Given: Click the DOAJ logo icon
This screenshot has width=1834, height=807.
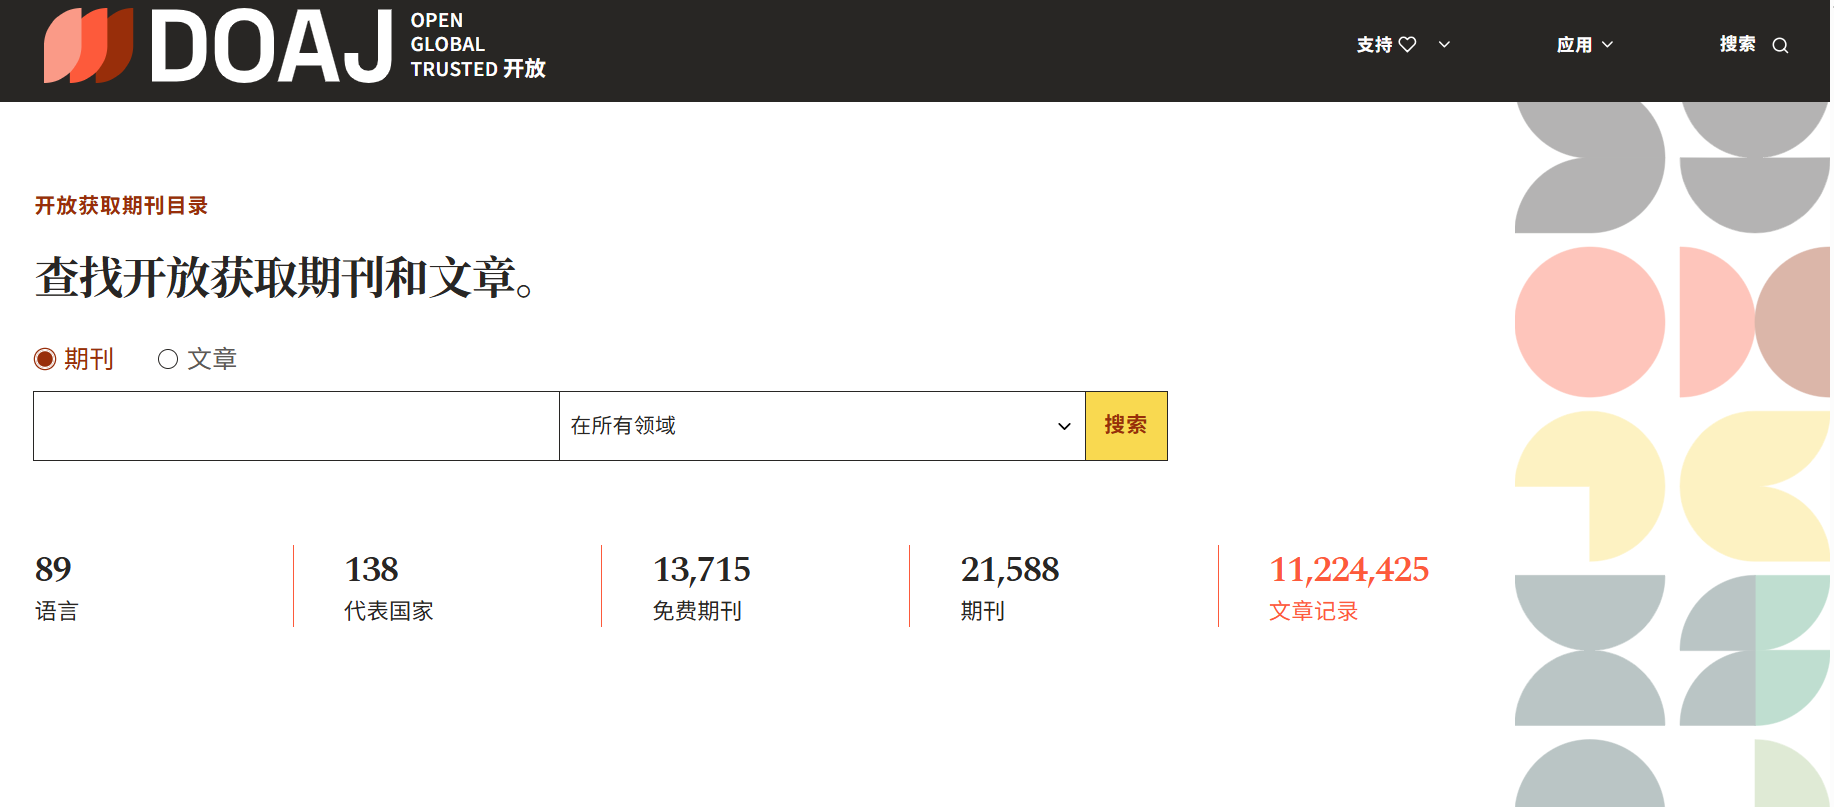Looking at the screenshot, I should coord(89,45).
